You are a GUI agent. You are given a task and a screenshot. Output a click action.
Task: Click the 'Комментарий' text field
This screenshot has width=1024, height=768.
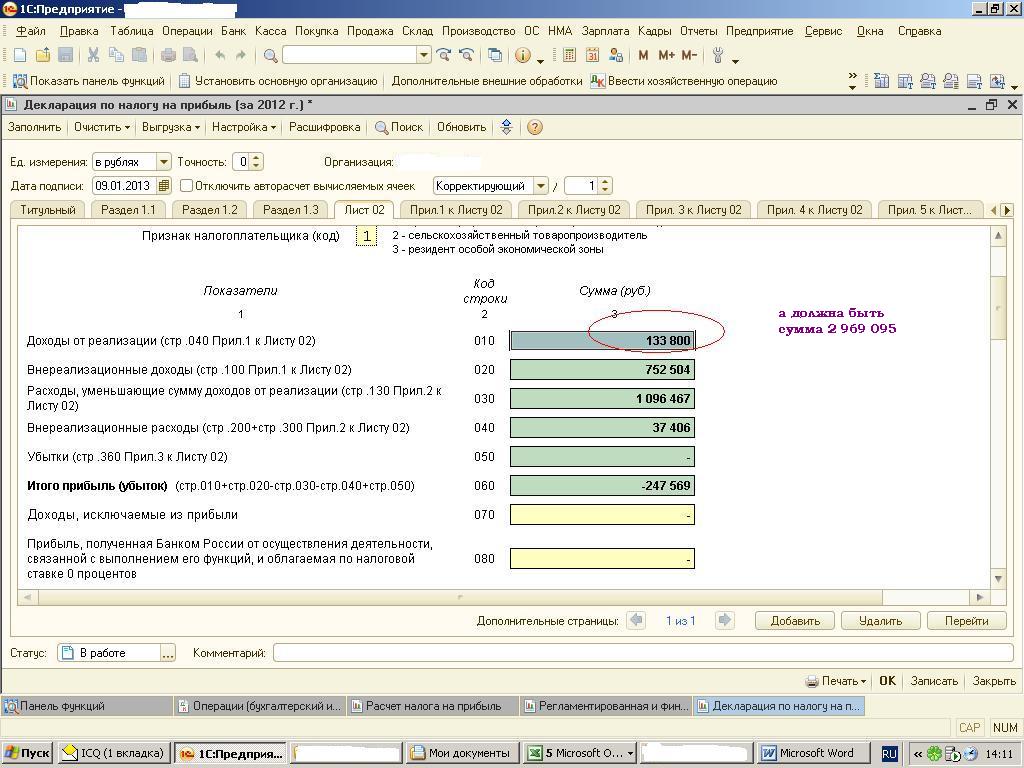(642, 653)
